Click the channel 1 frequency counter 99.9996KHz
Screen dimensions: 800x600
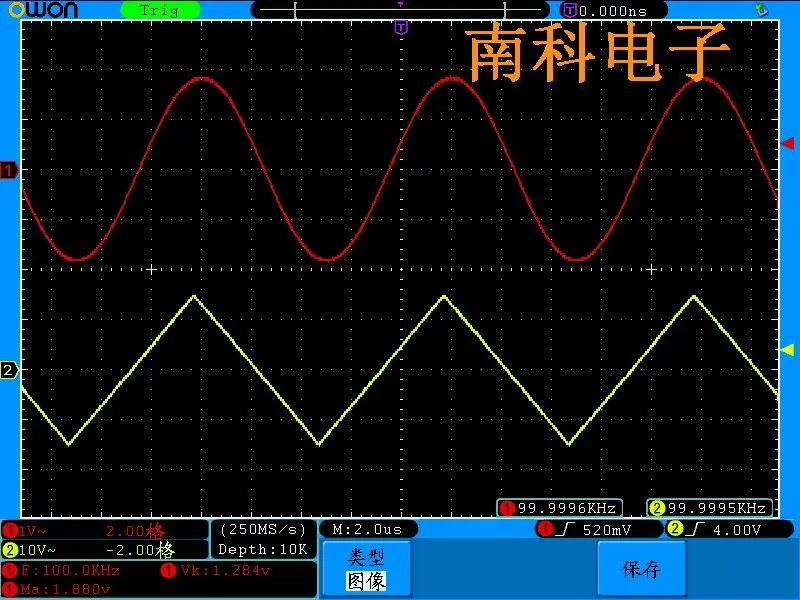coord(559,508)
